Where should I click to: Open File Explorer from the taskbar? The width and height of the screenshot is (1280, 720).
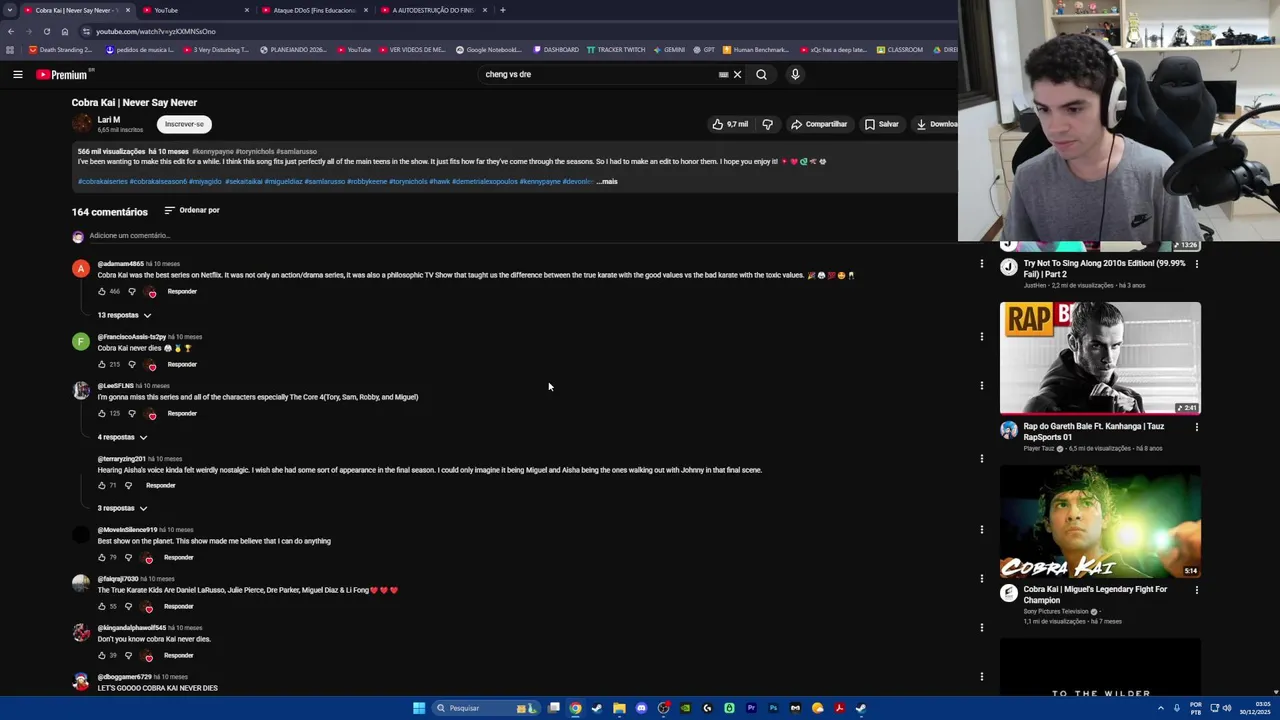point(619,708)
